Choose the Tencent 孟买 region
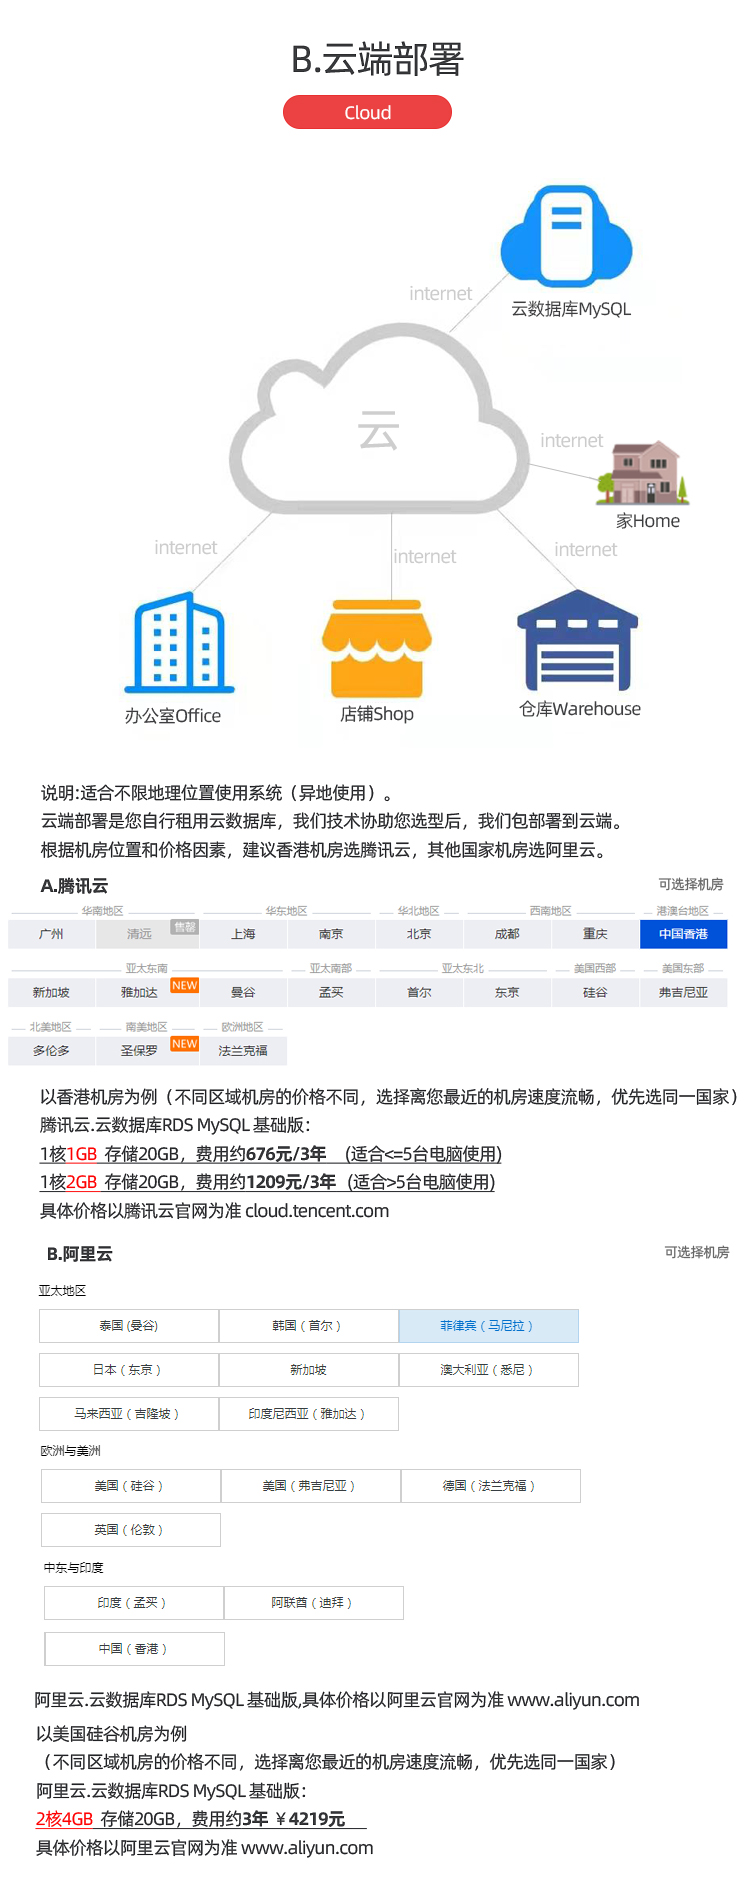The height and width of the screenshot is (1900, 750). point(331,992)
